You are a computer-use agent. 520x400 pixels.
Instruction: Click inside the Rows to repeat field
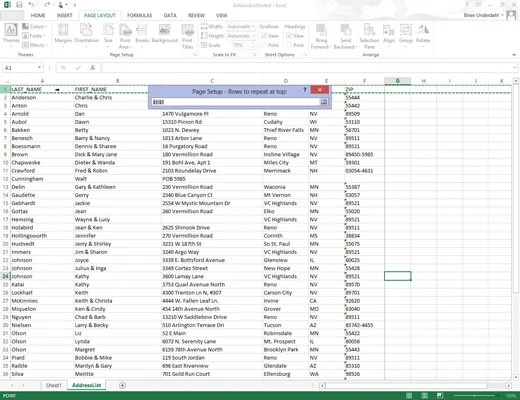[236, 102]
